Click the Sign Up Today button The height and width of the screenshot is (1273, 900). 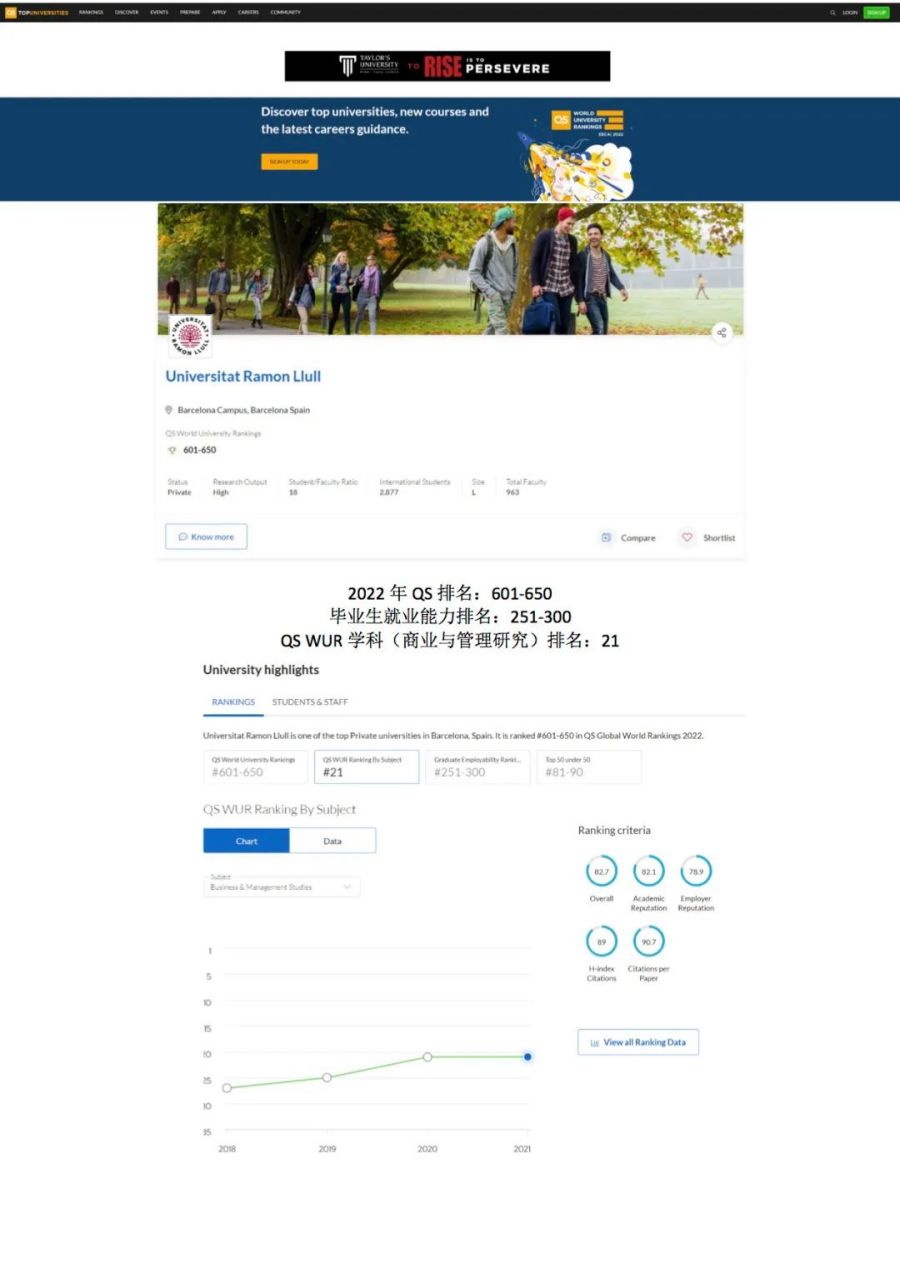289,161
